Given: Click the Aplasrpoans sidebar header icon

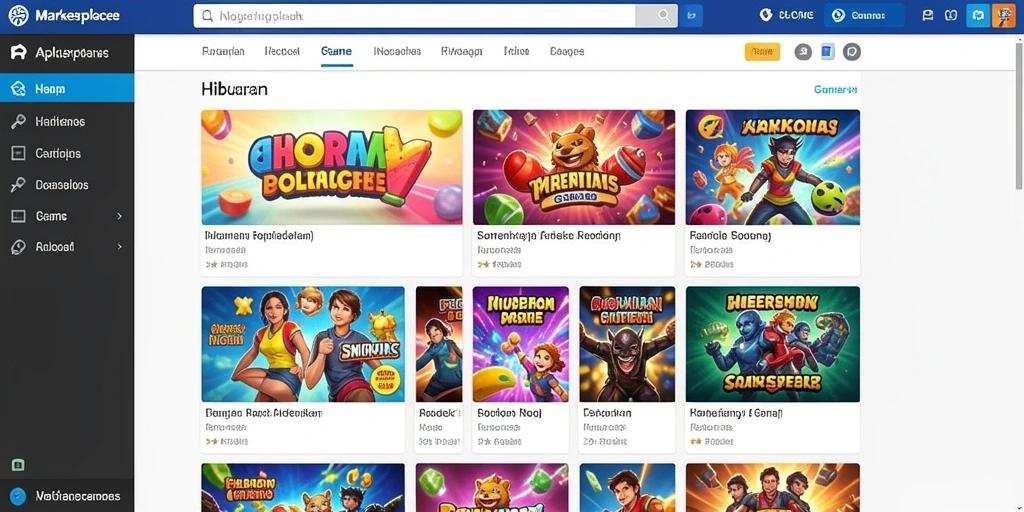Looking at the screenshot, I should [19, 53].
